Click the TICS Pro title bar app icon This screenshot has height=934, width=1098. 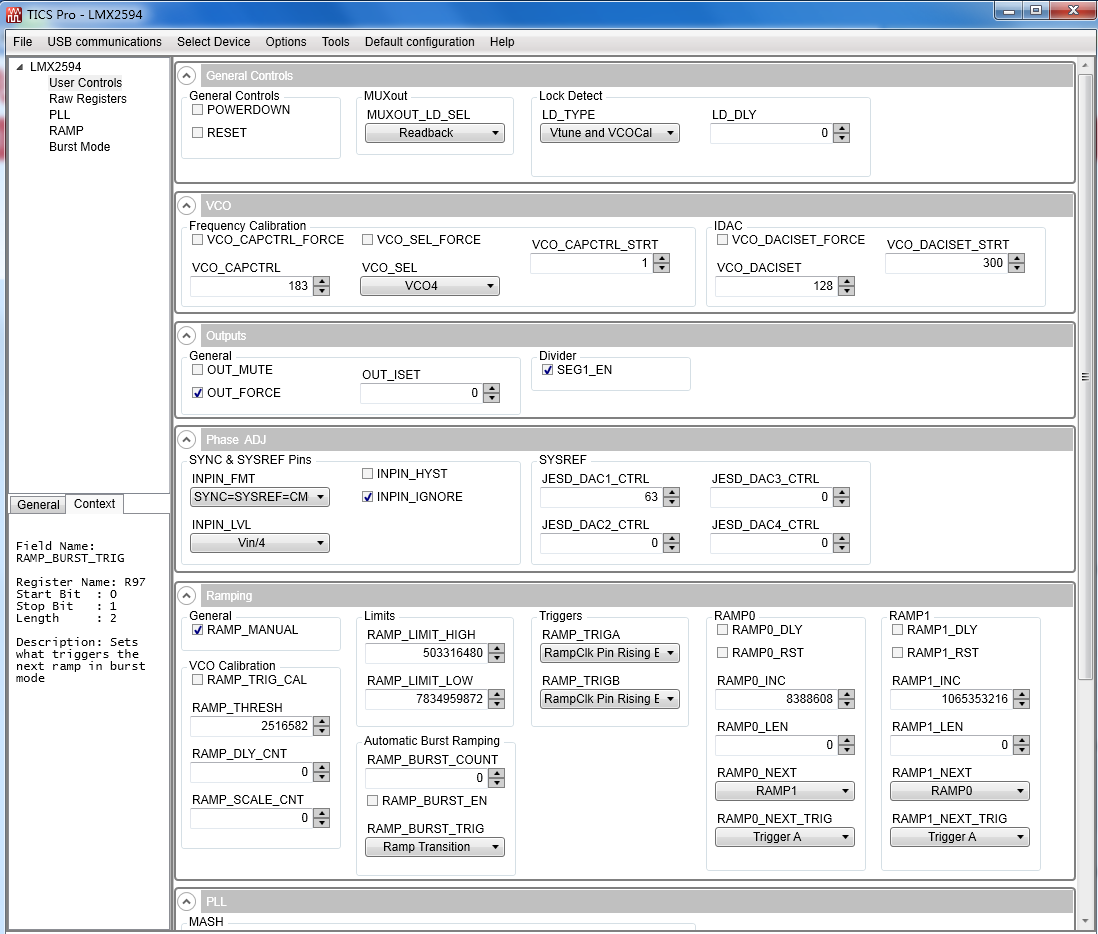pyautogui.click(x=14, y=14)
